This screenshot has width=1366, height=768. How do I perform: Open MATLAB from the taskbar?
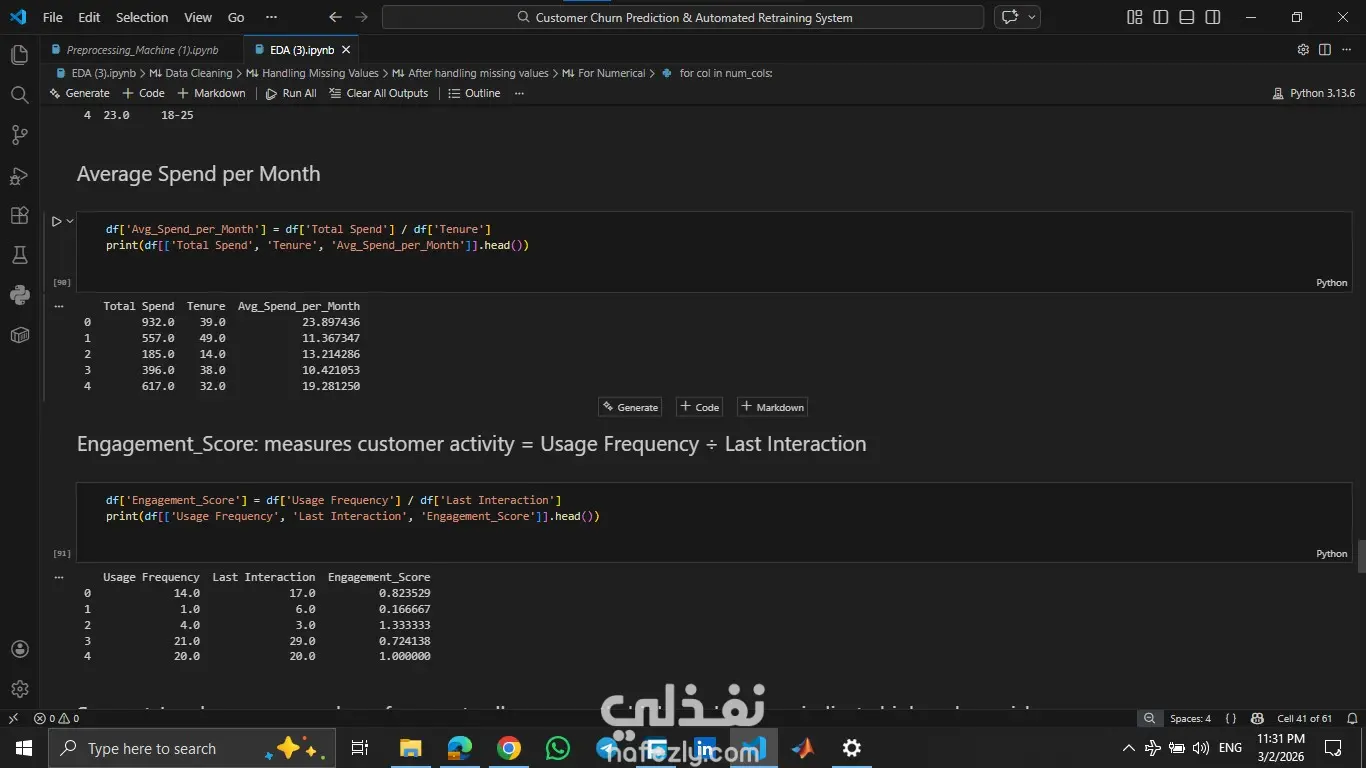[x=803, y=748]
